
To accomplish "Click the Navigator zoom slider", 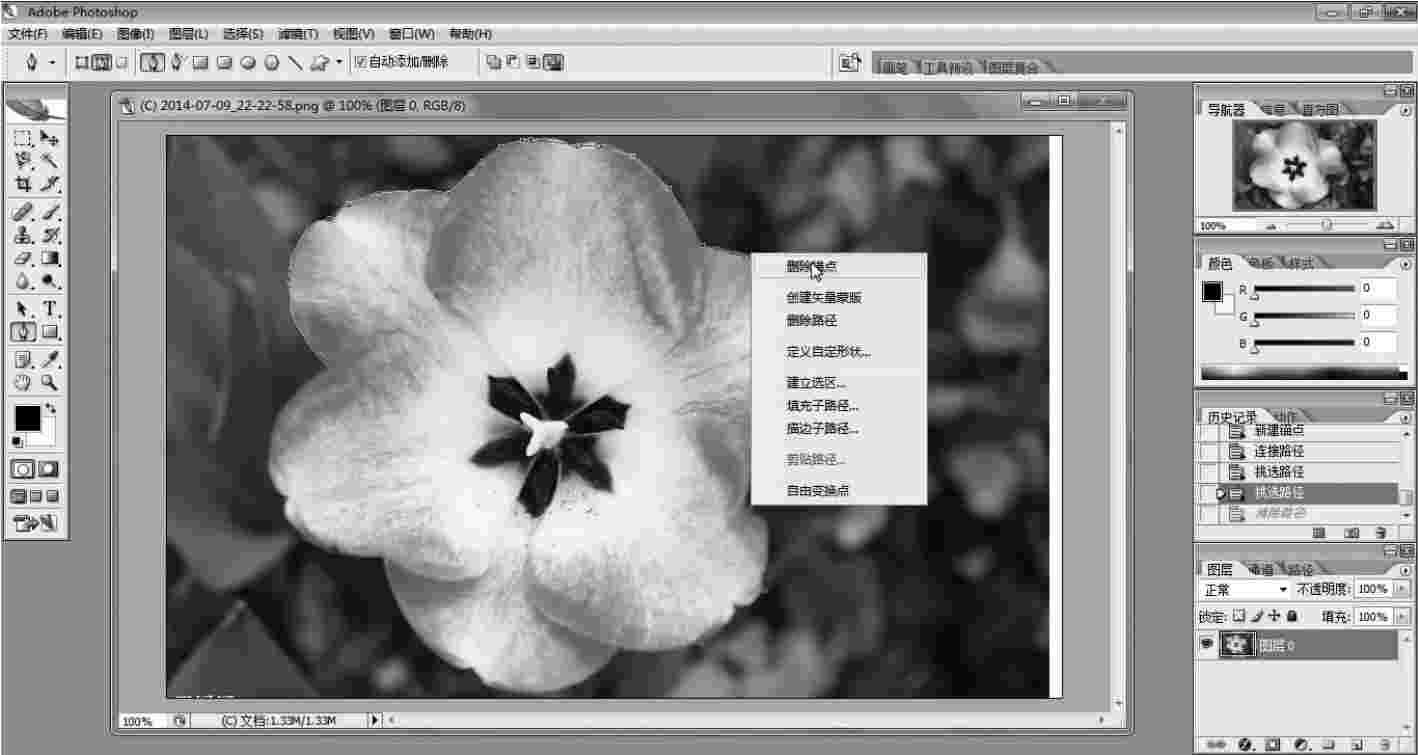I will tap(1327, 225).
